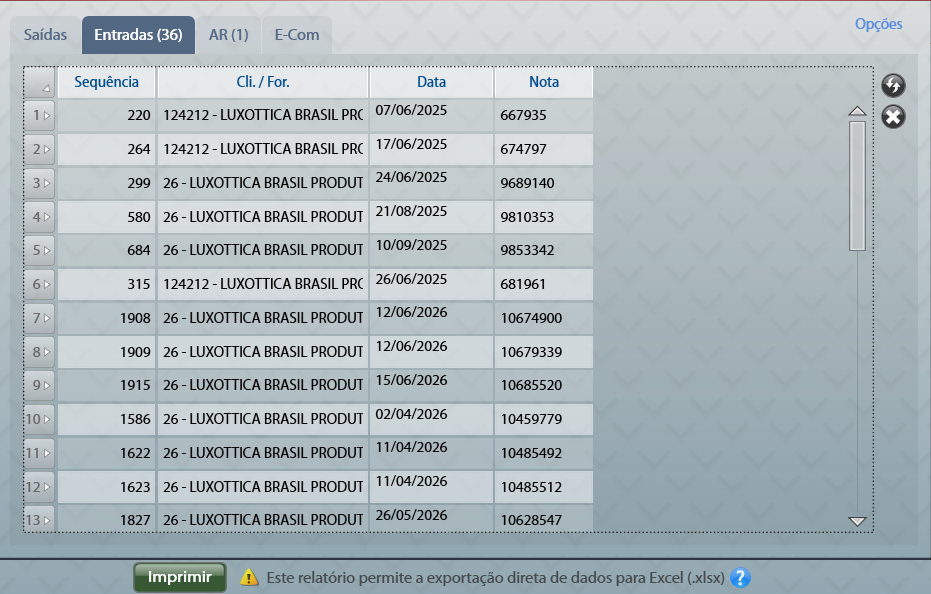Select the nota cell 9810353
931x594 pixels.
pyautogui.click(x=544, y=217)
